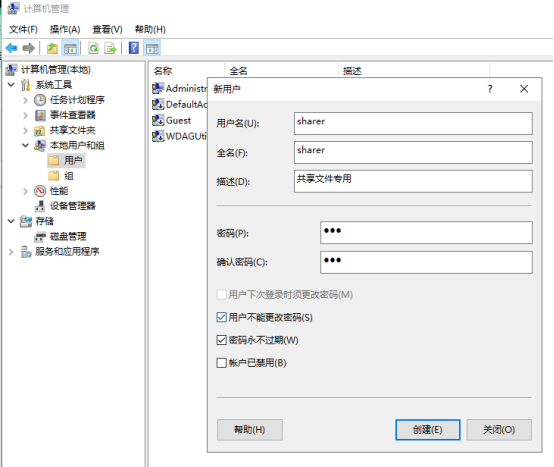Expand 服务和应用程序 tree node

[11, 252]
